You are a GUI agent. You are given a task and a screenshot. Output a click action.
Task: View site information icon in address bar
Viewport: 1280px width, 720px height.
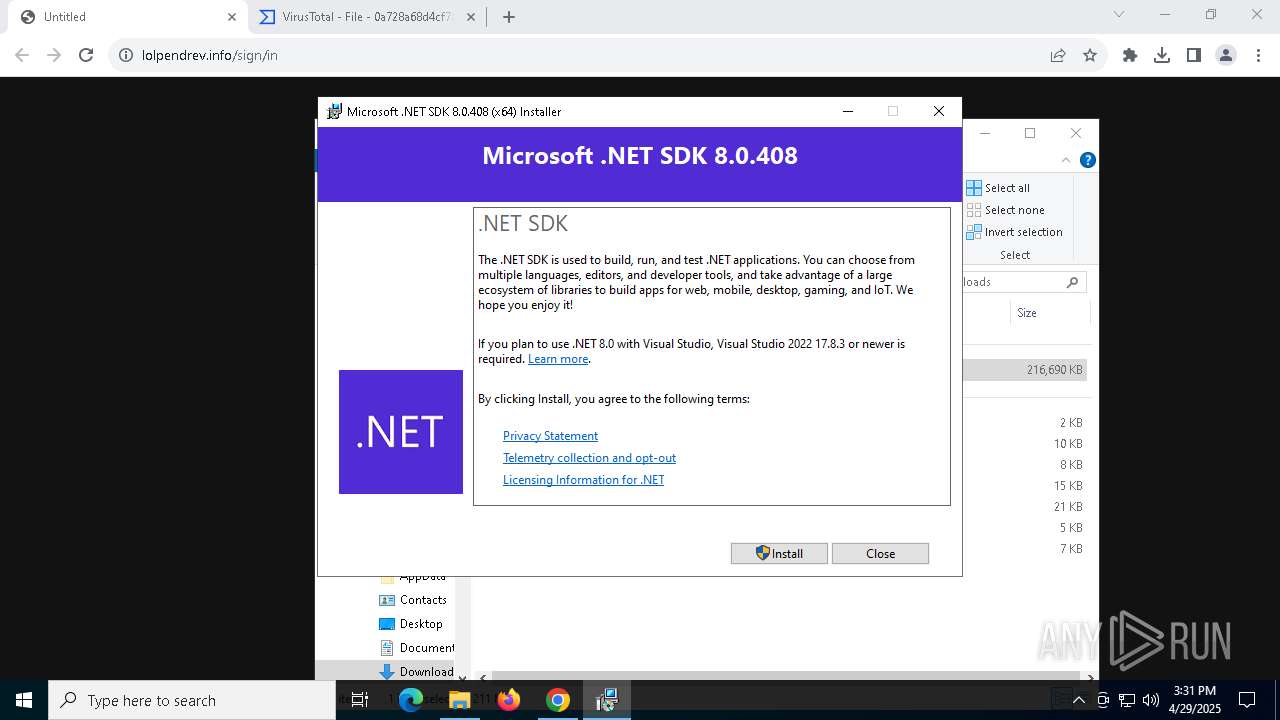click(x=126, y=55)
